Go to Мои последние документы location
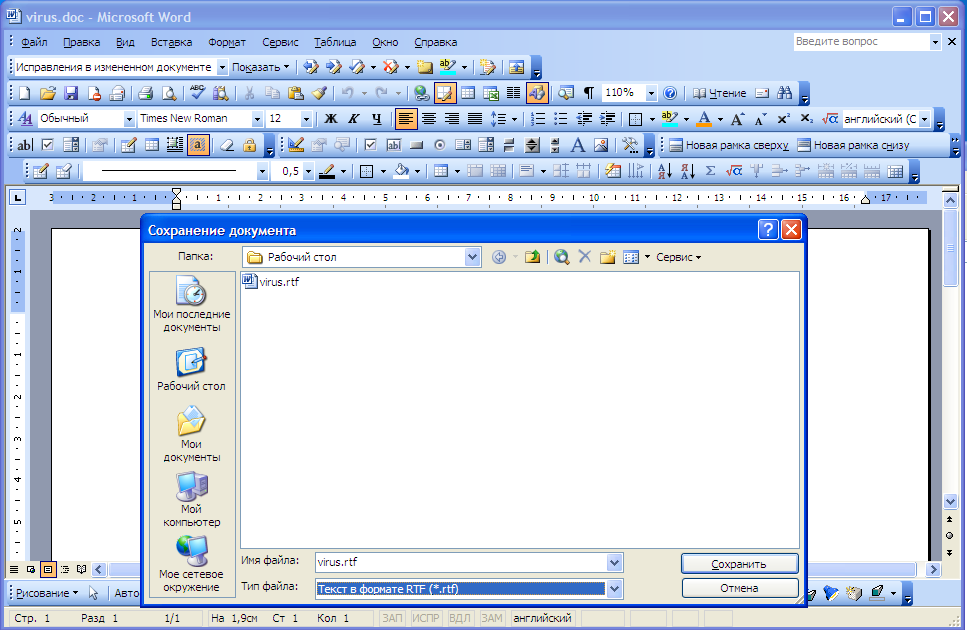The image size is (967, 630). tap(191, 305)
